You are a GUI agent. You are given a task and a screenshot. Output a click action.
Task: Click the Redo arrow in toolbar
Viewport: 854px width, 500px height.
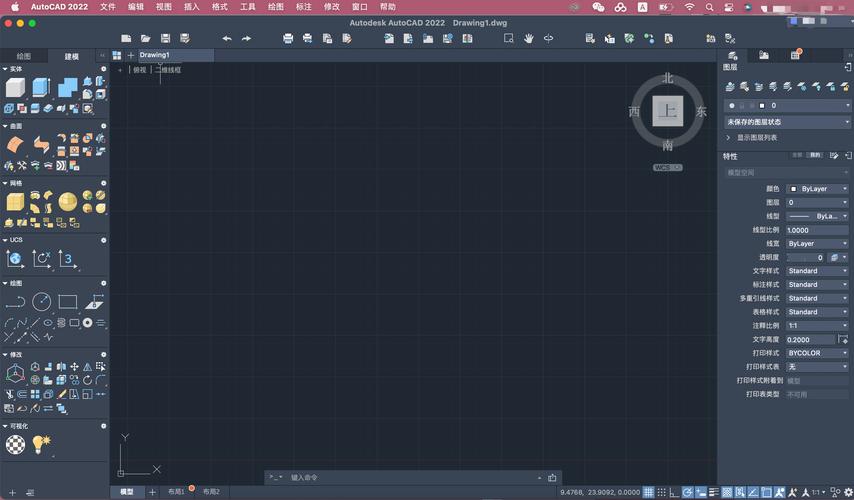246,38
